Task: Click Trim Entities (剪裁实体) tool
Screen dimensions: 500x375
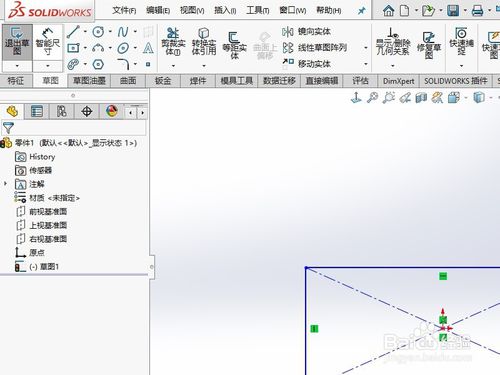Action: tap(173, 42)
